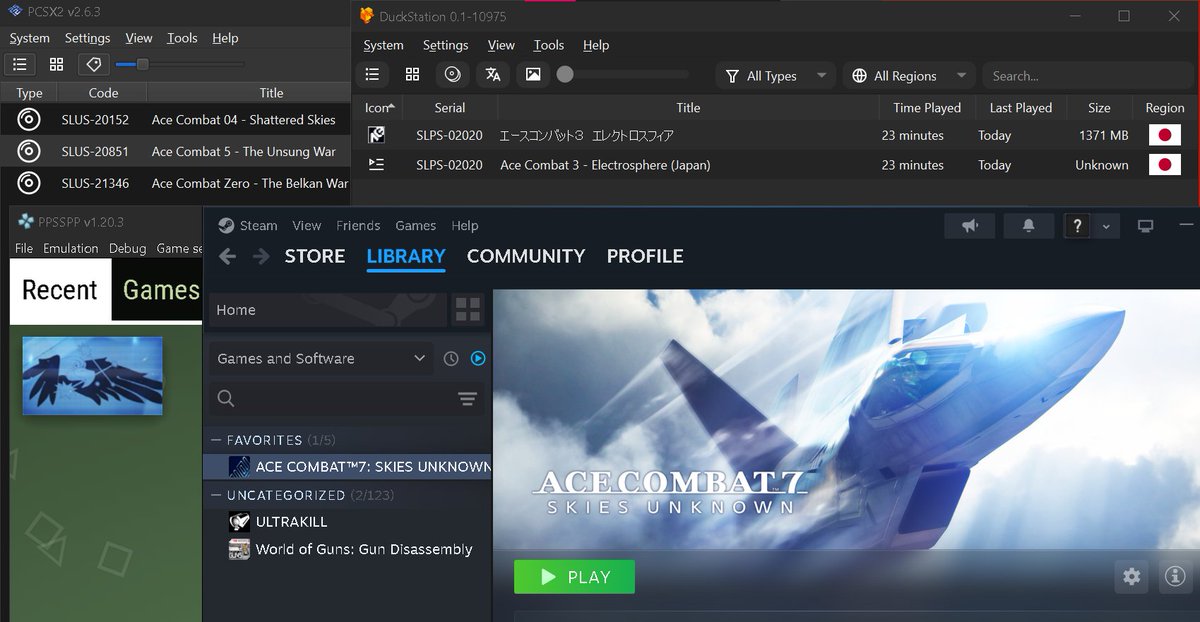Open DuckStation All Types filter dropdown
The image size is (1200, 622).
point(776,76)
